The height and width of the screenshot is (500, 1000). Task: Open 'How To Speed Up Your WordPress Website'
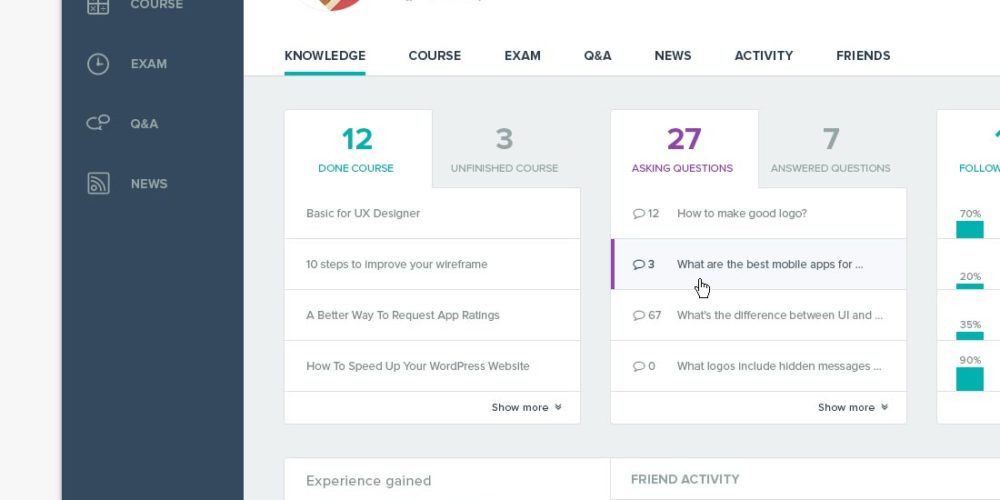418,366
